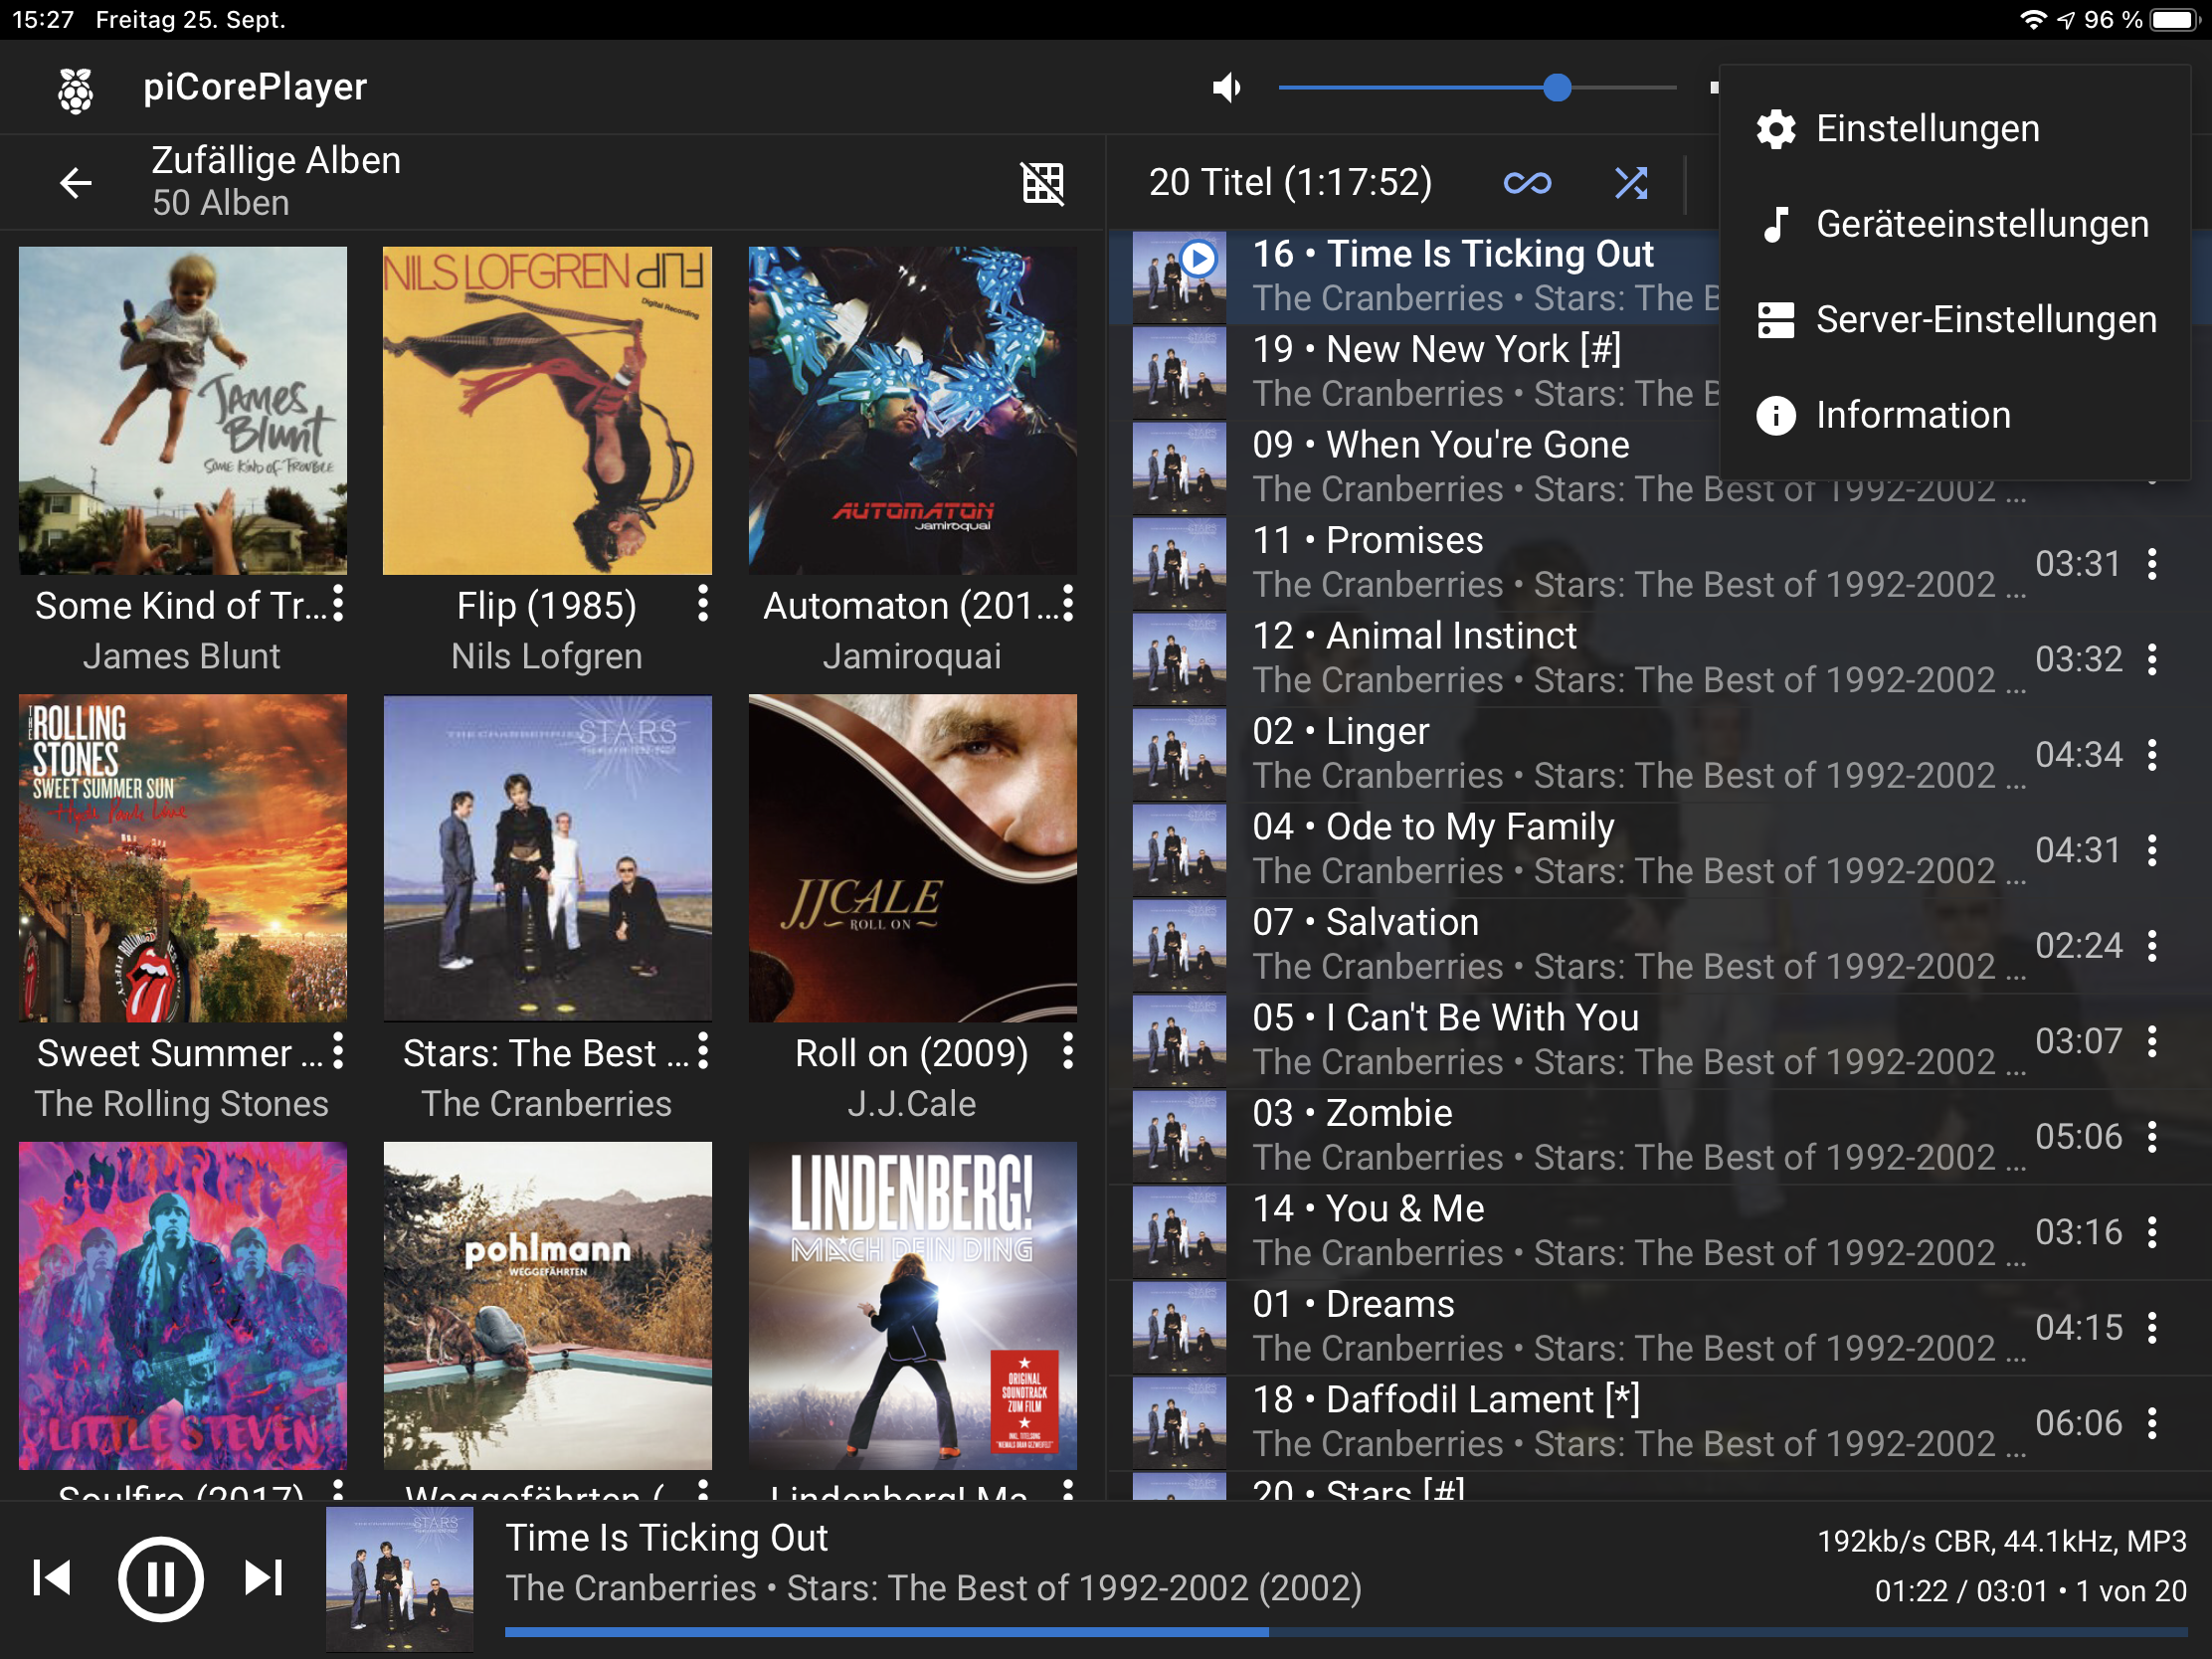
Task: Click the gear icon beside Einstellungen
Action: (1776, 129)
